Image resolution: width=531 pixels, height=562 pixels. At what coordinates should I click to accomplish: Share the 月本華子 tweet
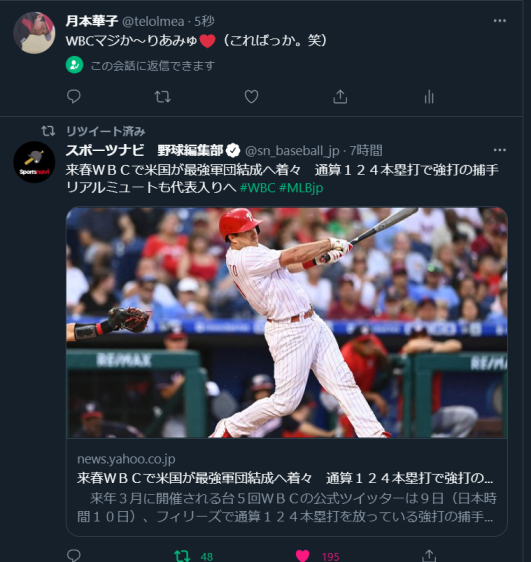[x=340, y=97]
